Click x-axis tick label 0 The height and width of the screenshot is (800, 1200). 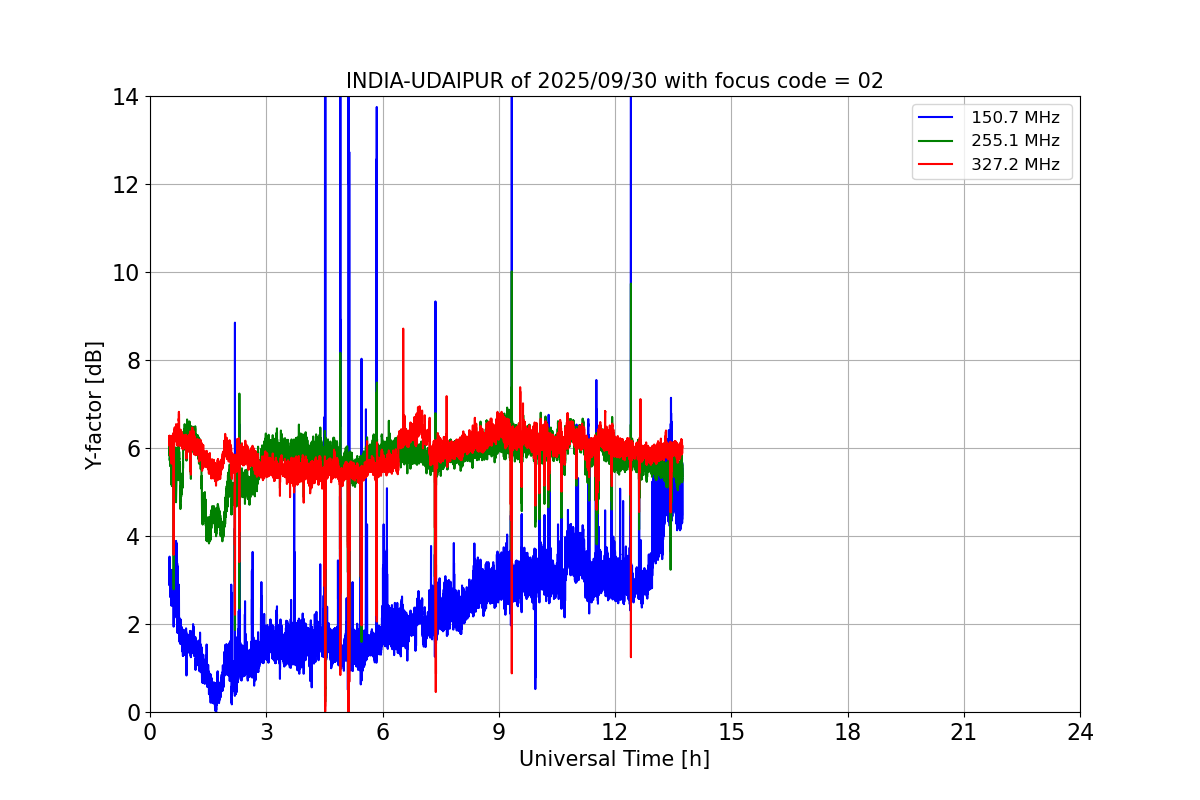pos(150,733)
